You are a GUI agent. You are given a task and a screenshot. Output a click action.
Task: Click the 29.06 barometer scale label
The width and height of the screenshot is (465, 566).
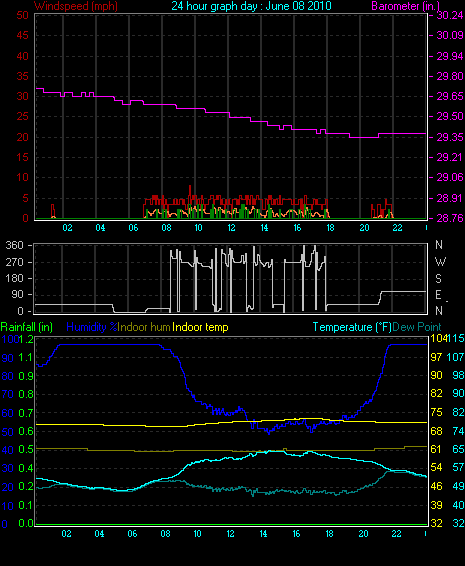[450, 177]
